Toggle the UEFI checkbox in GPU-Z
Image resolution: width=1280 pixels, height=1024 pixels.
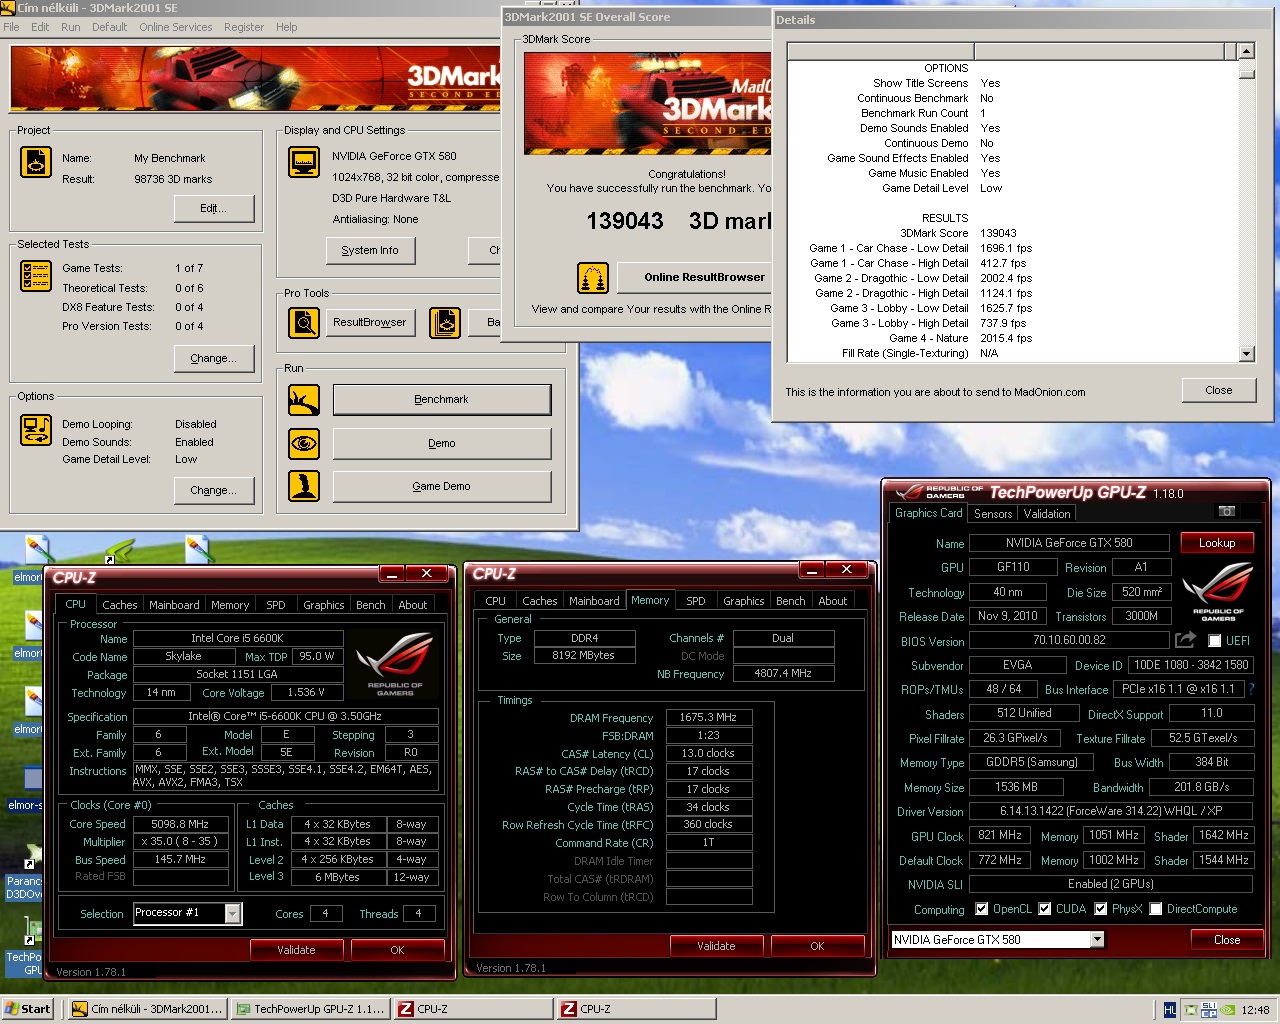click(x=1215, y=641)
